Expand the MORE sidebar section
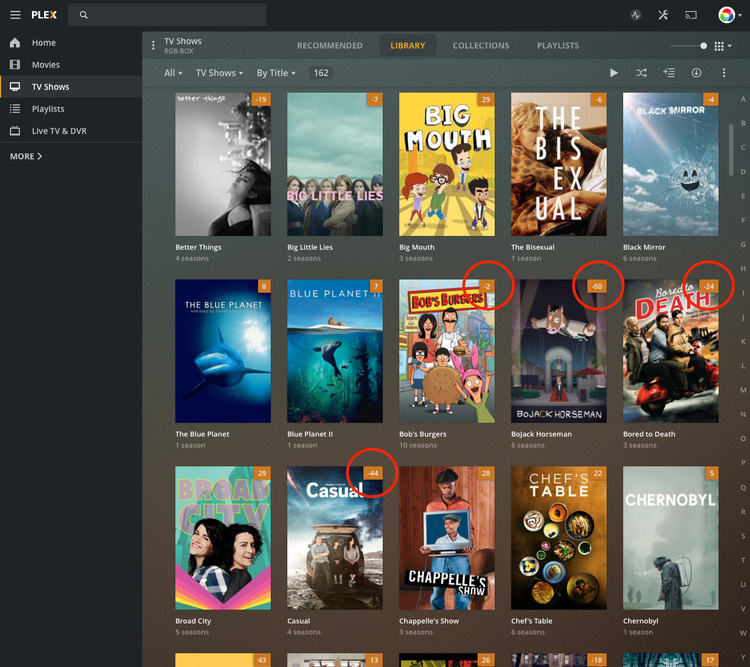Image resolution: width=750 pixels, height=667 pixels. pos(26,156)
